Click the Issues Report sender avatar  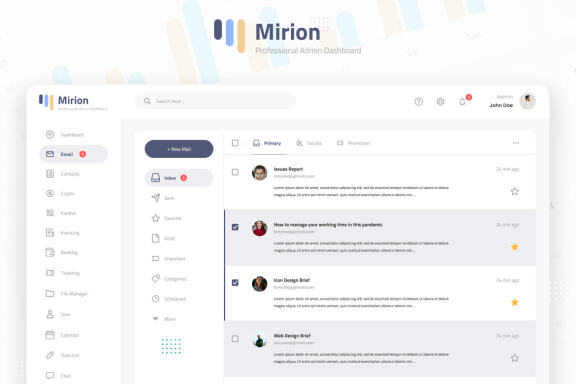259,173
